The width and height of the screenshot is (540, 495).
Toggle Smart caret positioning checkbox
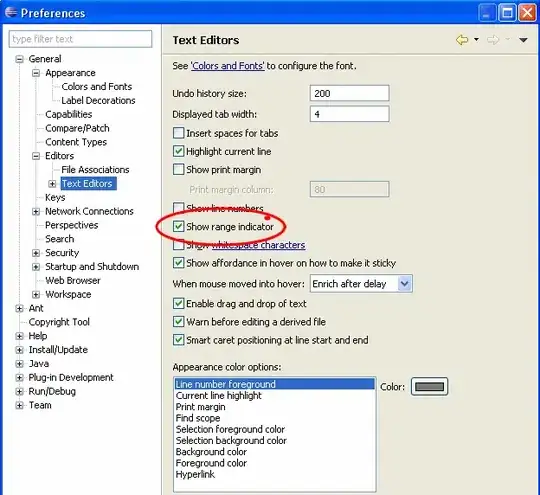178,340
